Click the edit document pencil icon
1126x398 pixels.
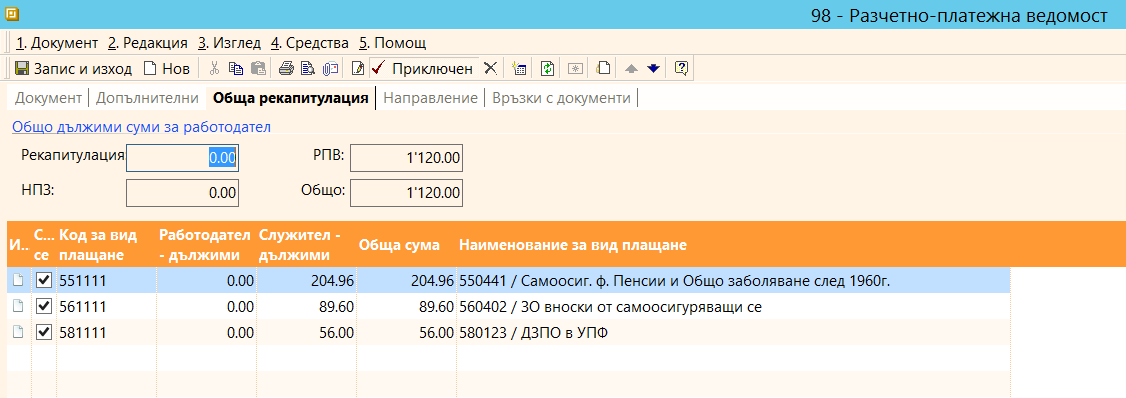(x=358, y=68)
